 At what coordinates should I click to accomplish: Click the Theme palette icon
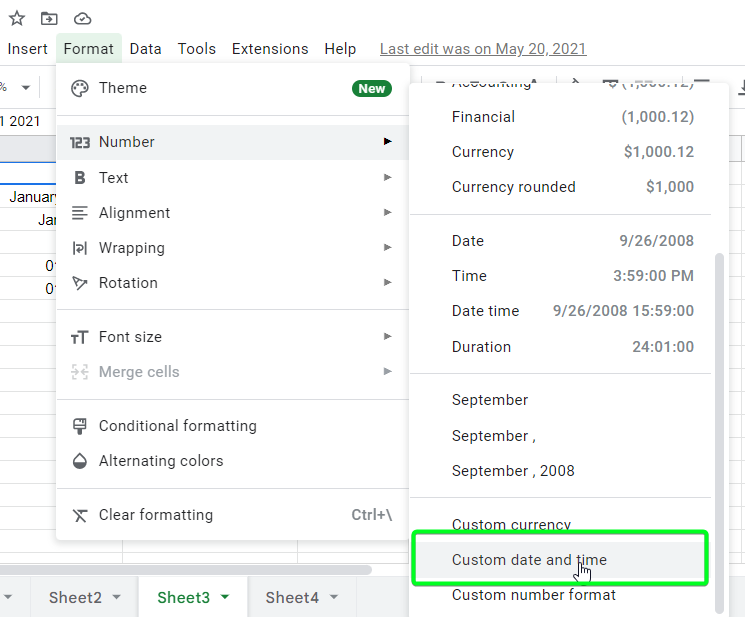tap(80, 88)
